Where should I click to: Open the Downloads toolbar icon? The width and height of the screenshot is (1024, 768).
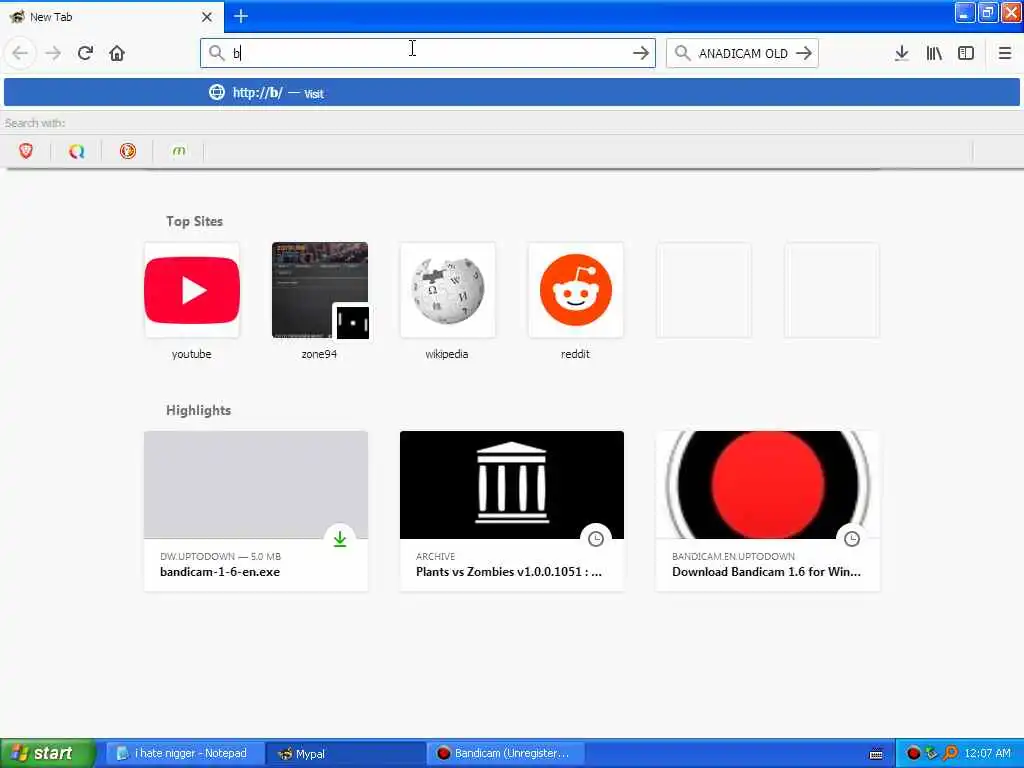(x=901, y=53)
